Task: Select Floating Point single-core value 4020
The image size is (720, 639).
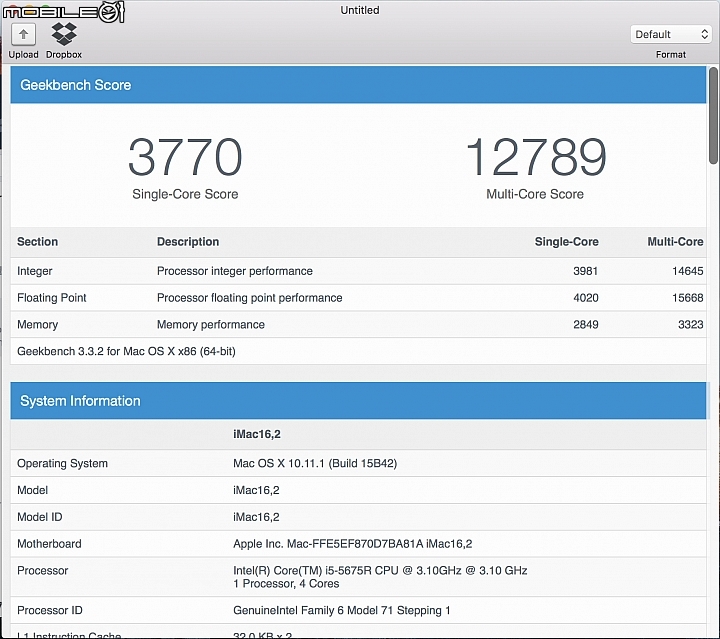Action: 585,298
